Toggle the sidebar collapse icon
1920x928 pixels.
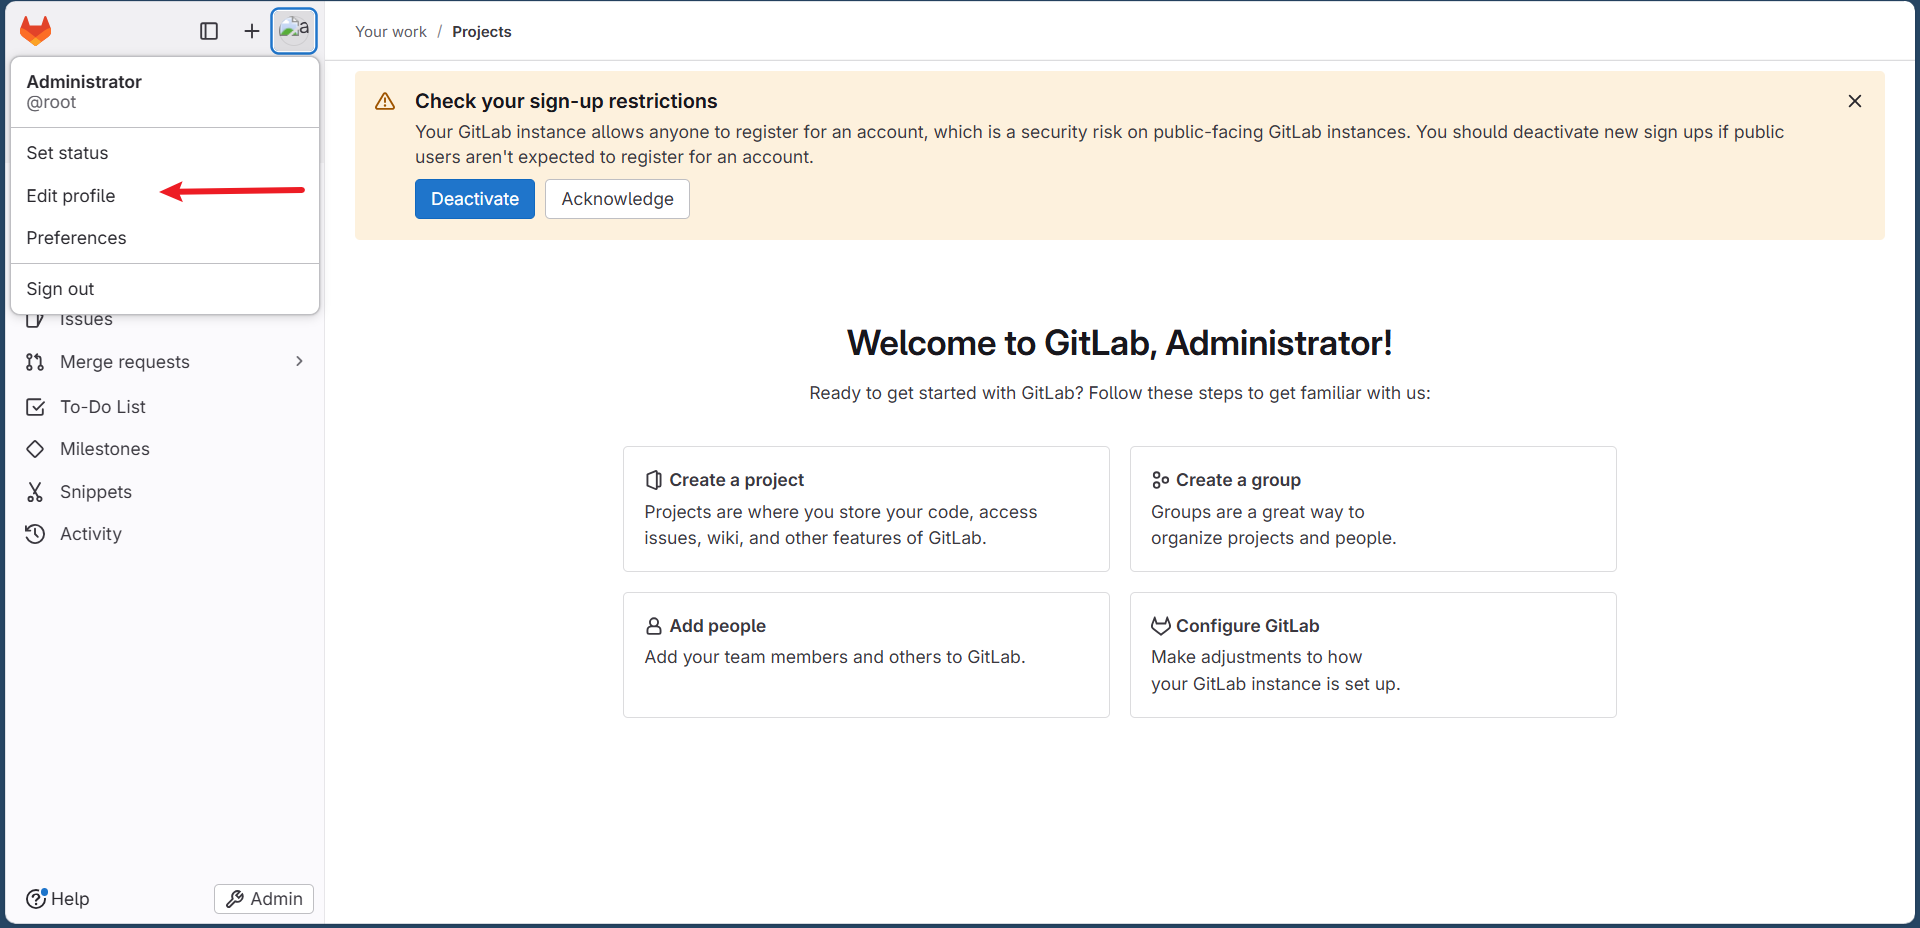click(x=209, y=31)
